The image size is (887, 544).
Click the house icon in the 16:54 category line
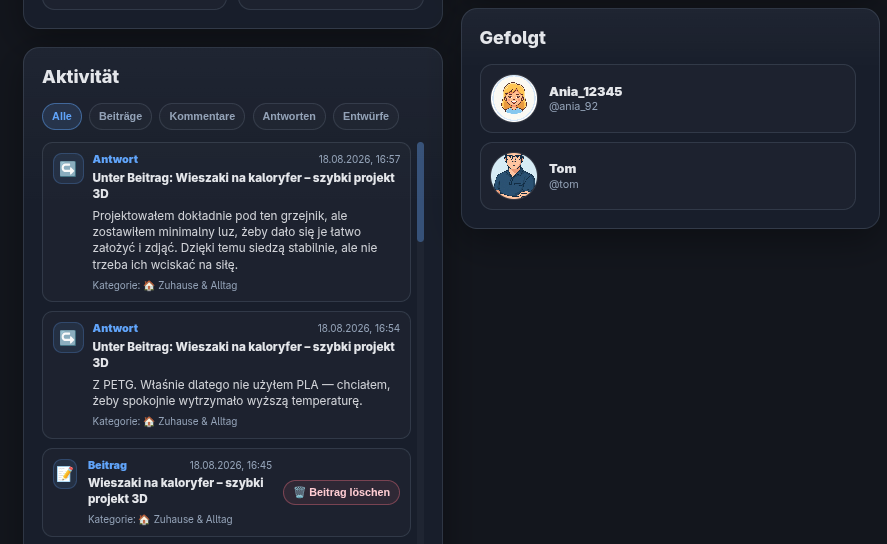pyautogui.click(x=149, y=422)
